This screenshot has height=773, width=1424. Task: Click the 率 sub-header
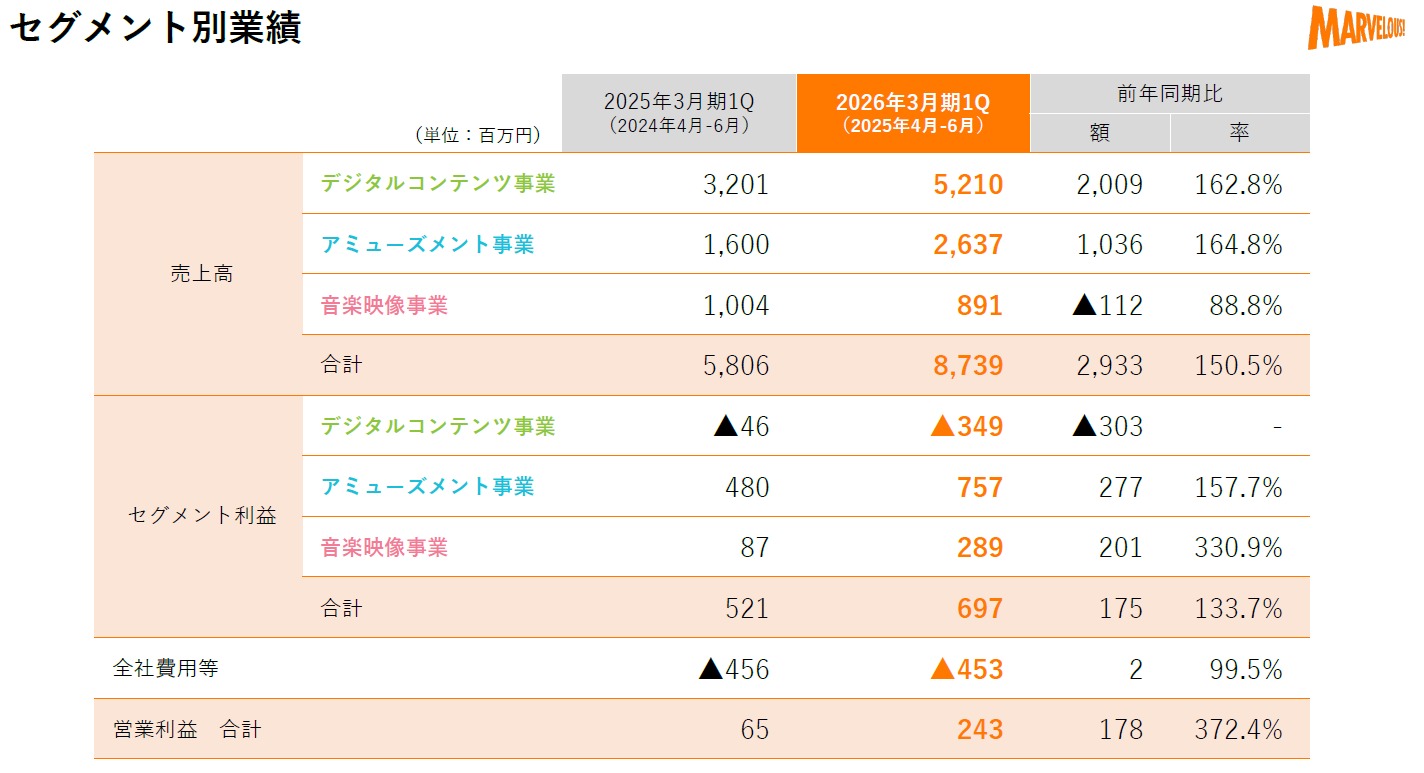pyautogui.click(x=1239, y=133)
